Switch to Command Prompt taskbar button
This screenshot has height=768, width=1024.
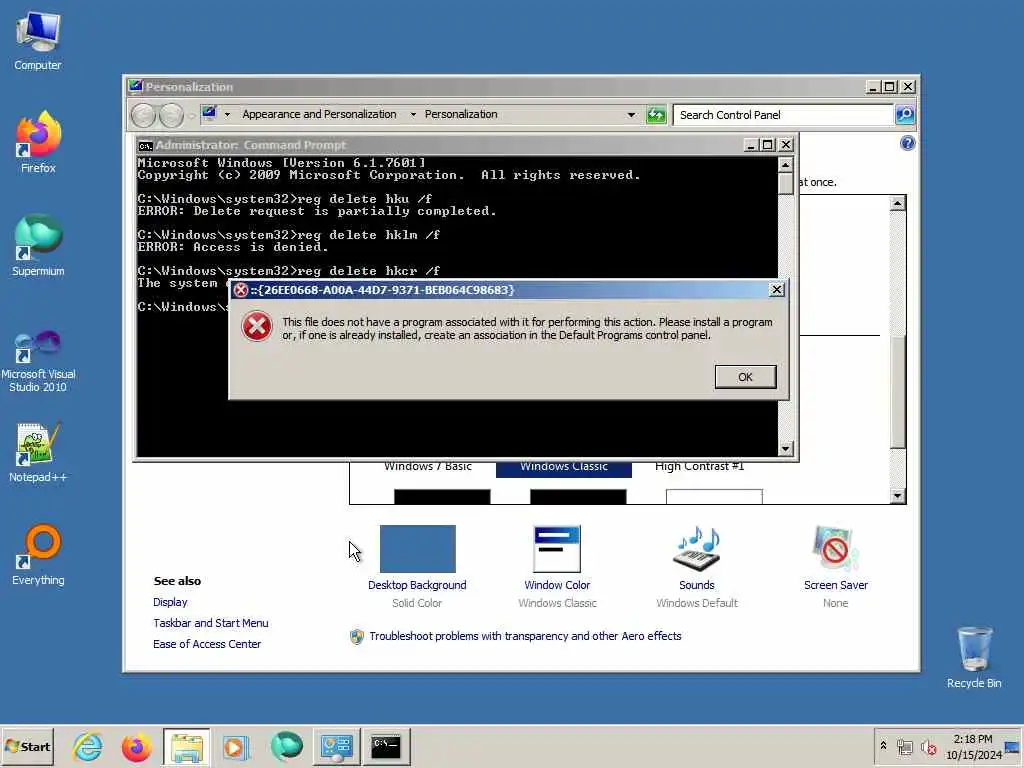(386, 747)
